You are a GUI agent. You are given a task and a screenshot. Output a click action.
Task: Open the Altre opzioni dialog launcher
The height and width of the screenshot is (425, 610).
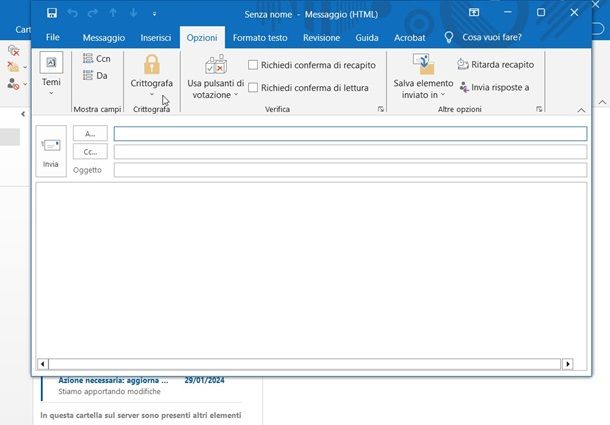click(539, 109)
